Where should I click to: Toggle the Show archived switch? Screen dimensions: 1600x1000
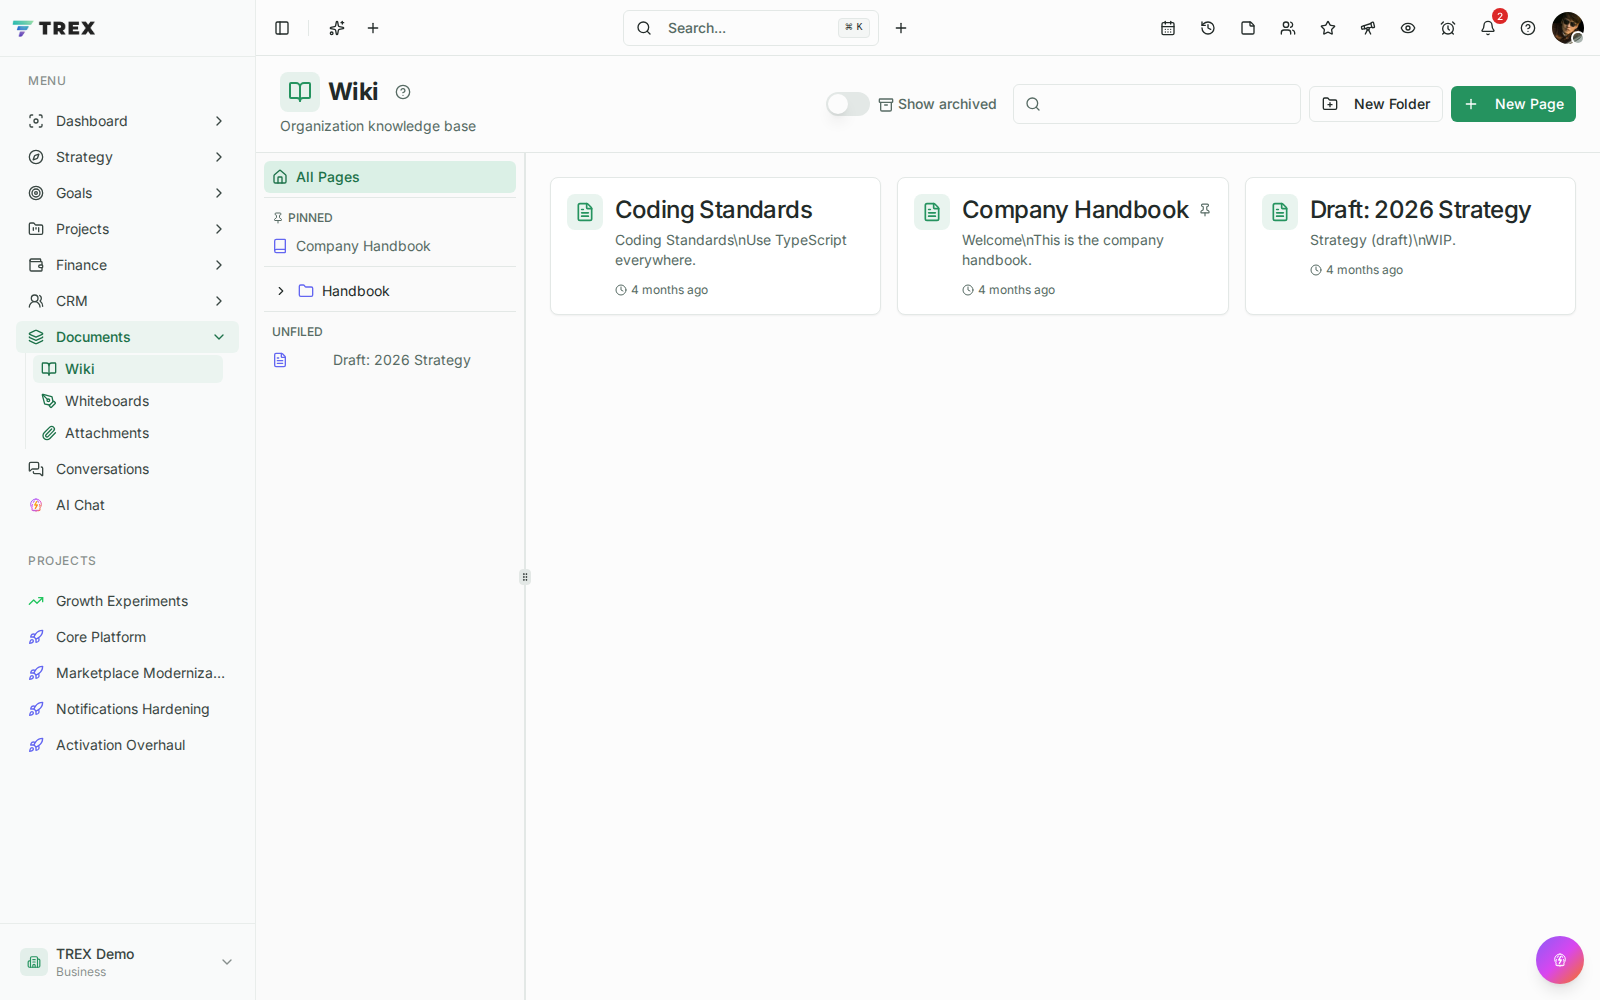tap(848, 104)
